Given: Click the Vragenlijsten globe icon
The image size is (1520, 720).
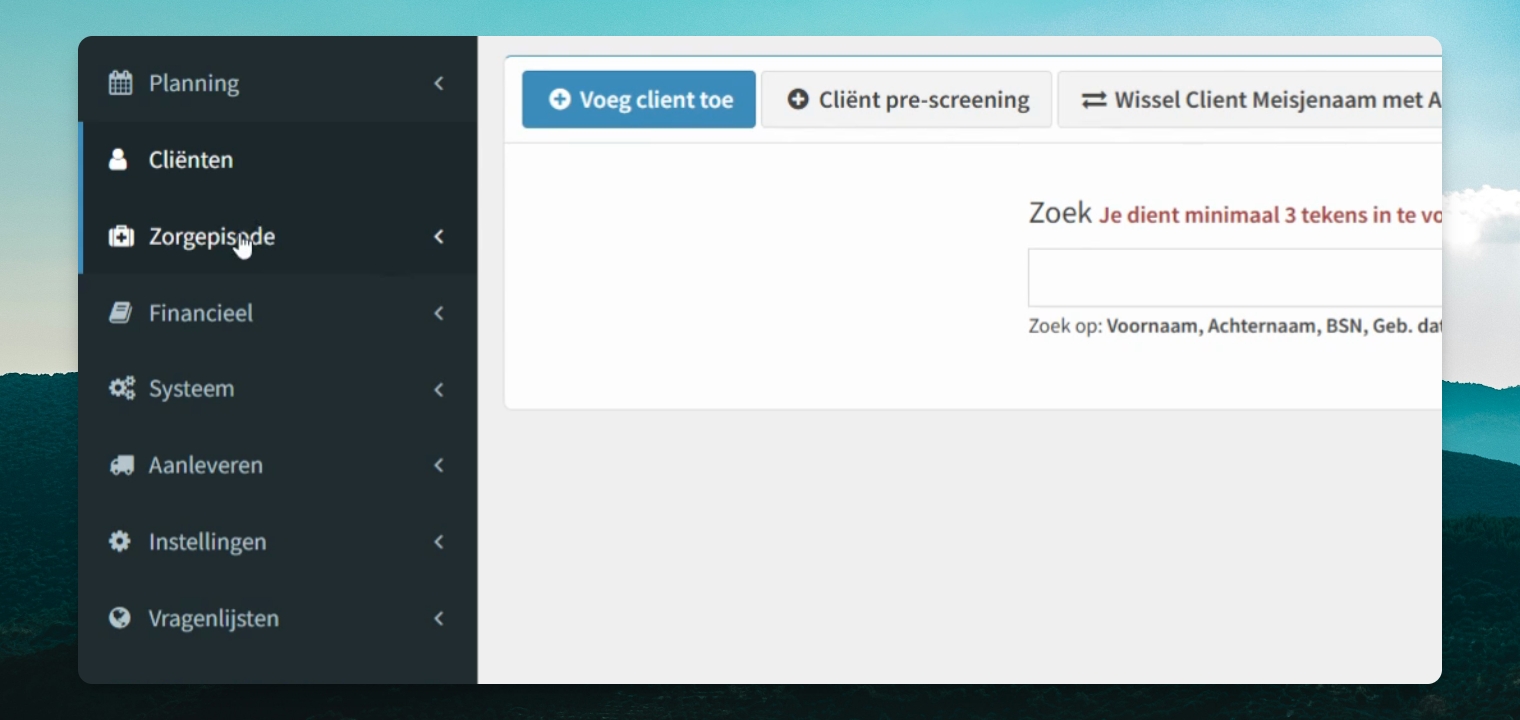Looking at the screenshot, I should 119,618.
